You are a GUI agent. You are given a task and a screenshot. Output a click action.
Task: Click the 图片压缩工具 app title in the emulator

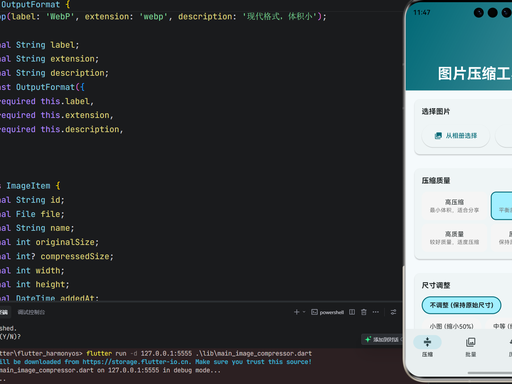pyautogui.click(x=475, y=73)
